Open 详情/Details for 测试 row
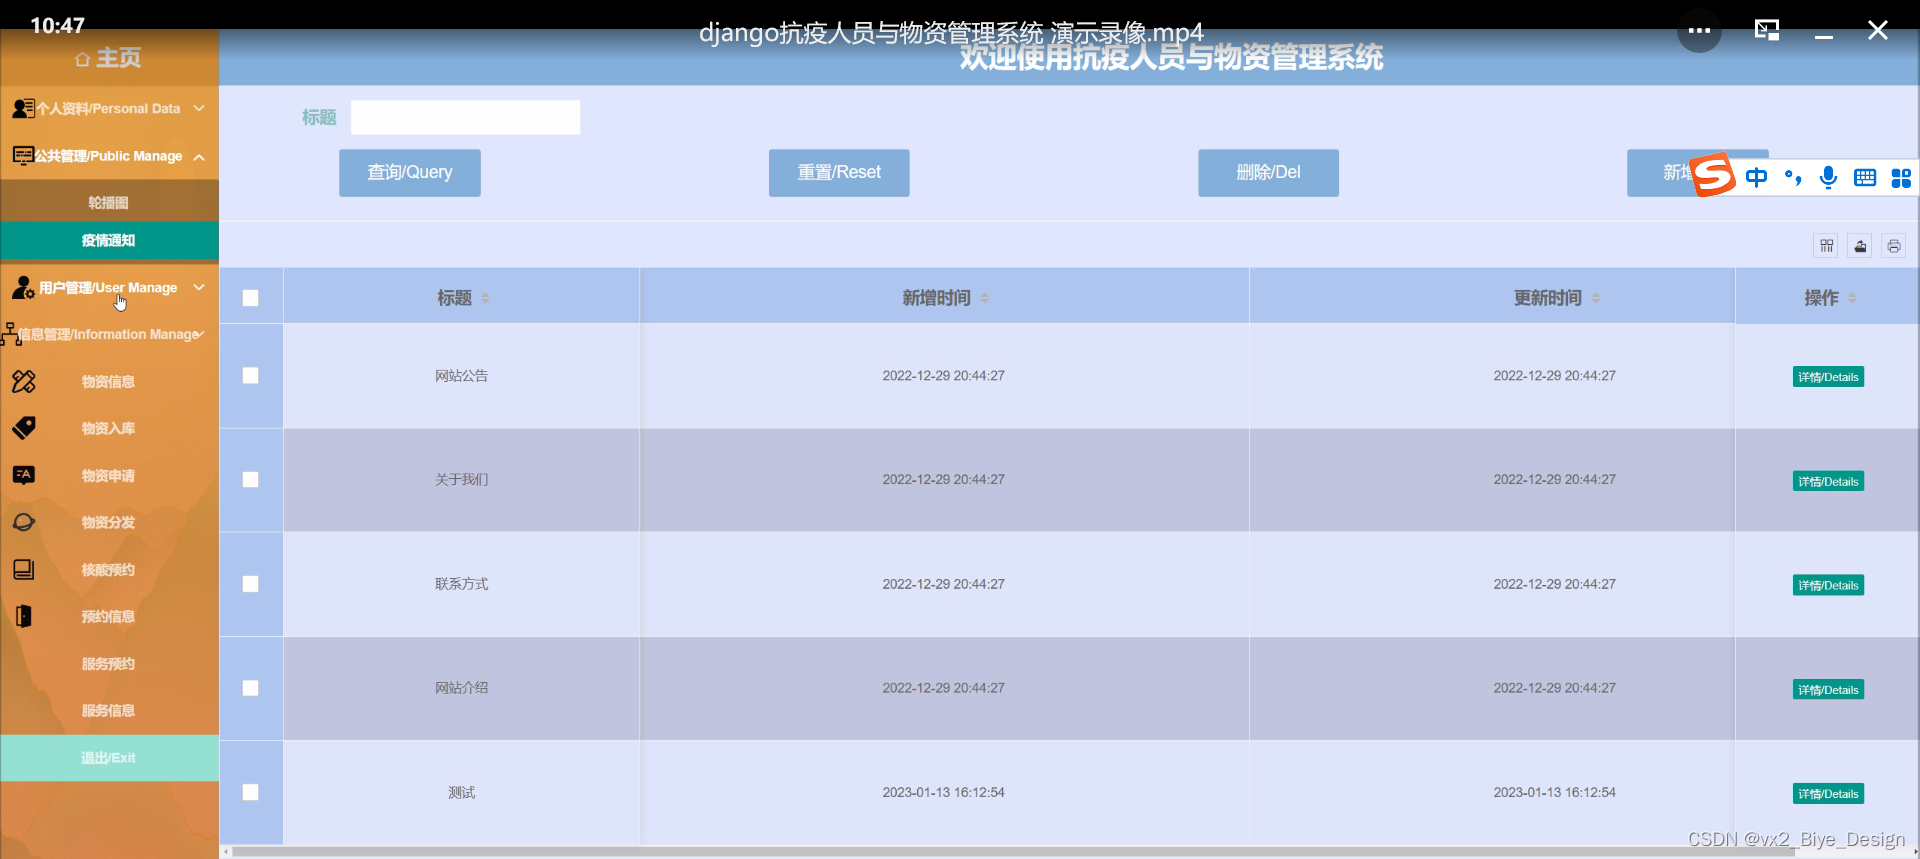Image resolution: width=1920 pixels, height=859 pixels. click(x=1828, y=794)
